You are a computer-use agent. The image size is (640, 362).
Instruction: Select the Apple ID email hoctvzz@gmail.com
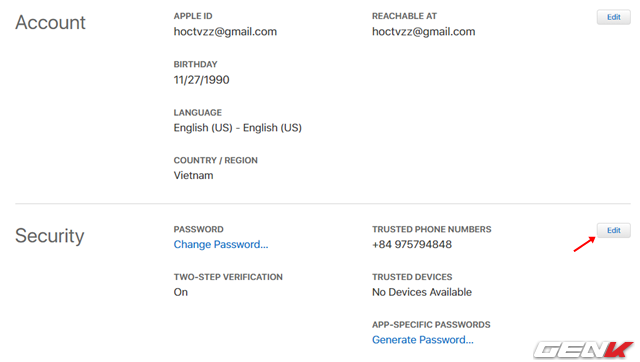(225, 32)
